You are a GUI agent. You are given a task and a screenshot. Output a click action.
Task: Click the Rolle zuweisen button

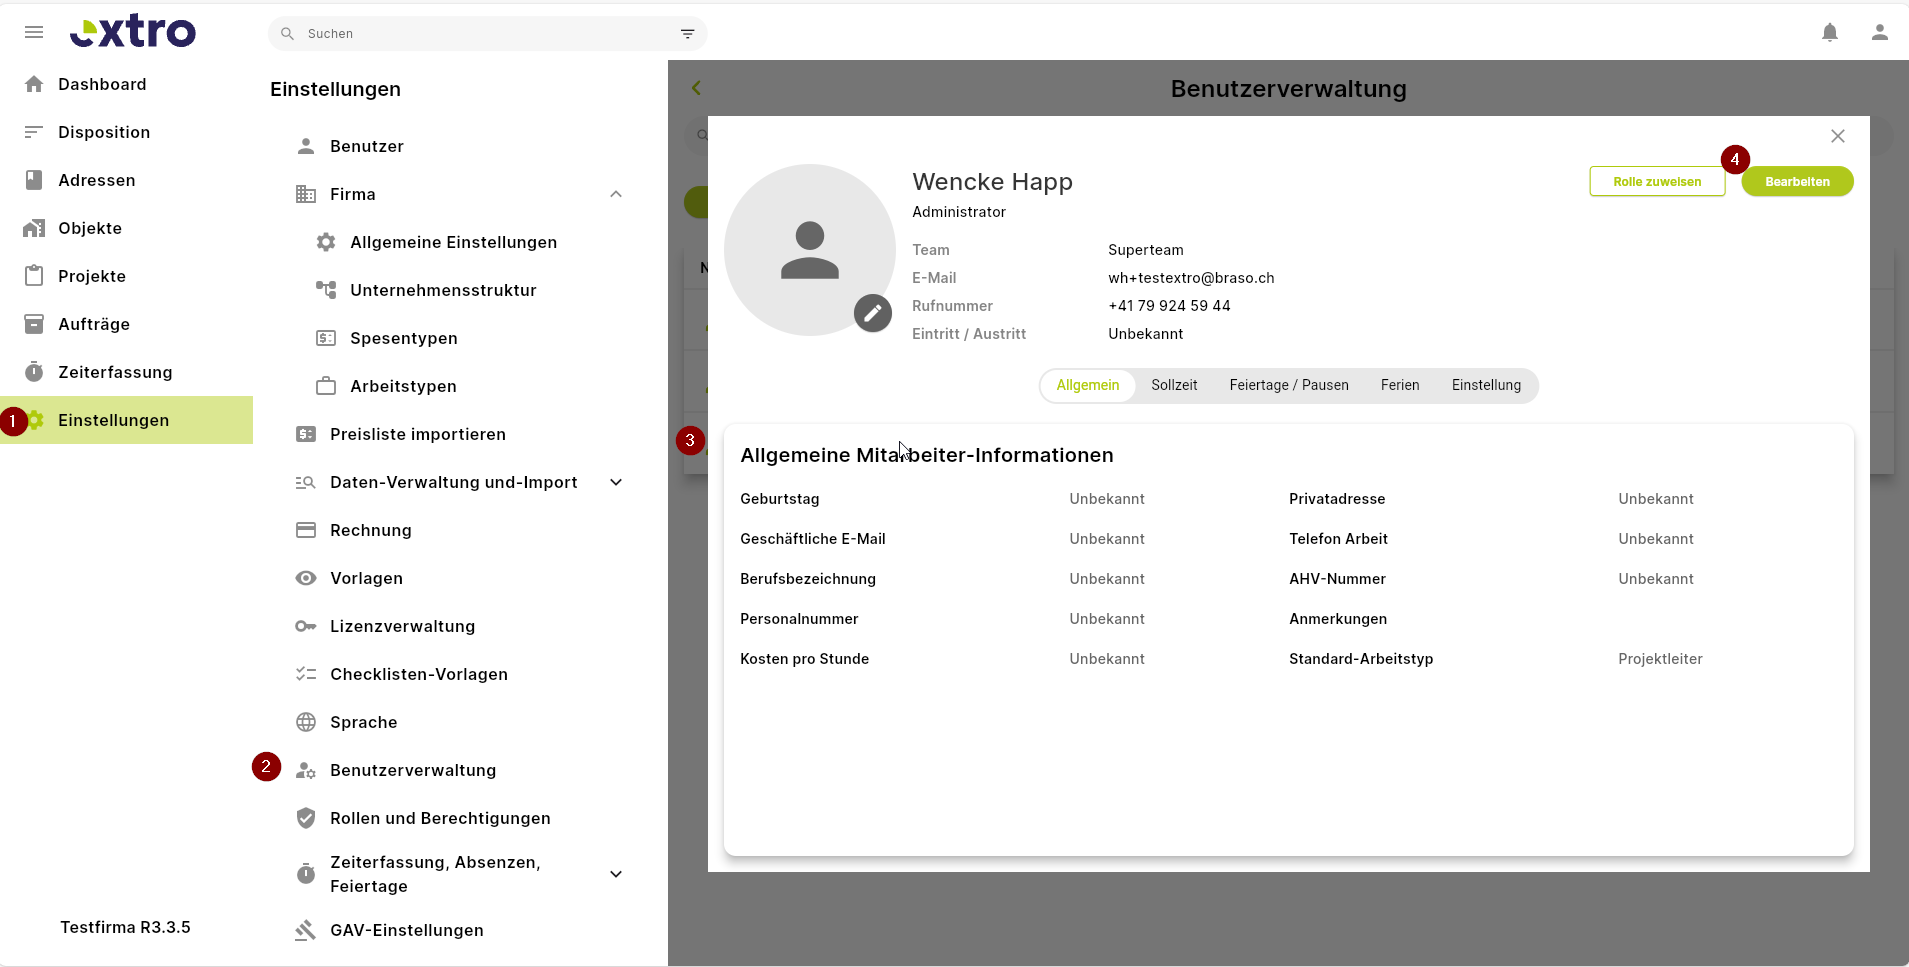[1657, 181]
